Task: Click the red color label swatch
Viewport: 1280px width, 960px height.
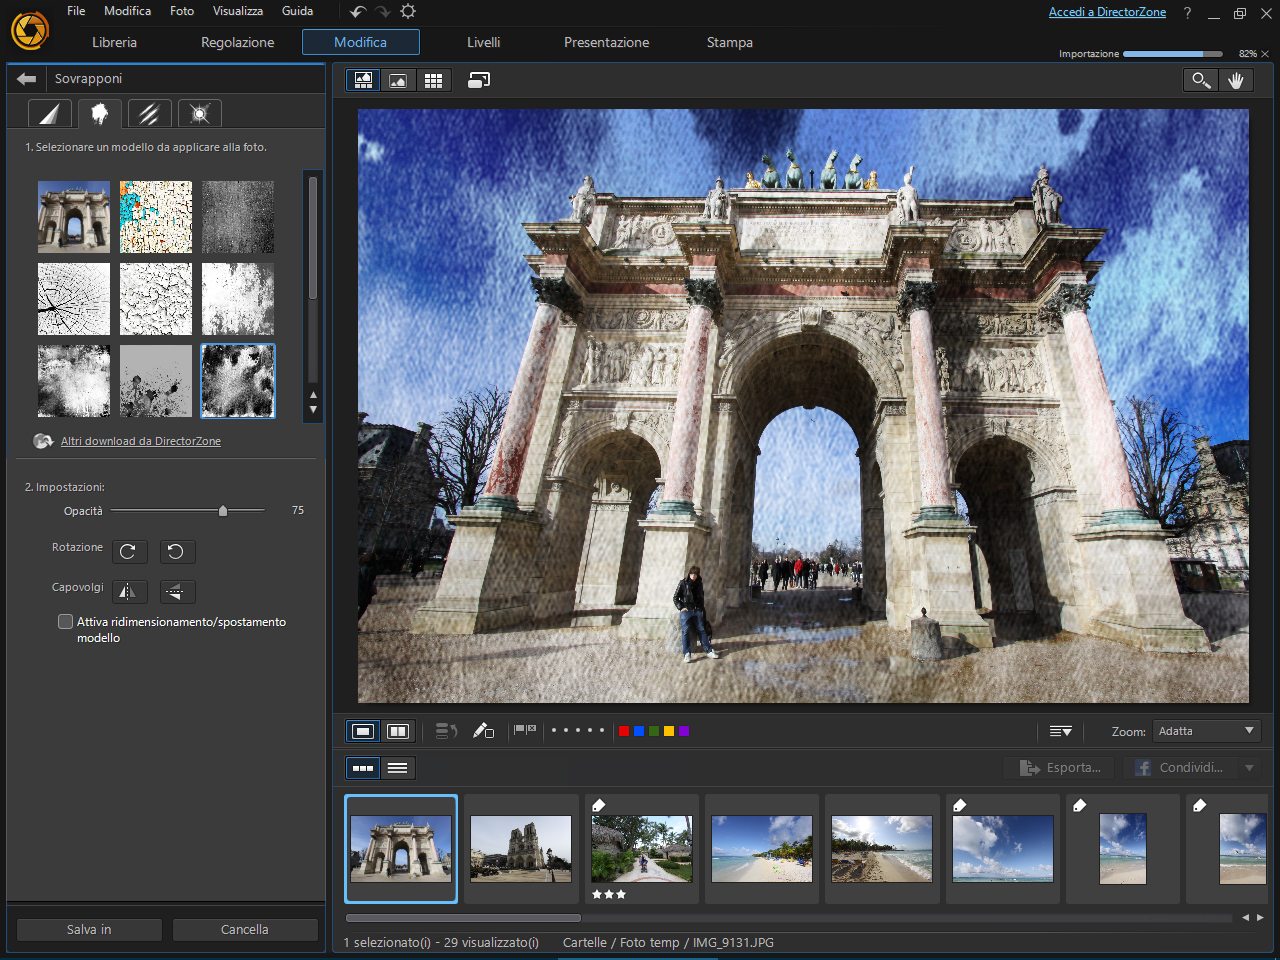Action: [x=624, y=731]
